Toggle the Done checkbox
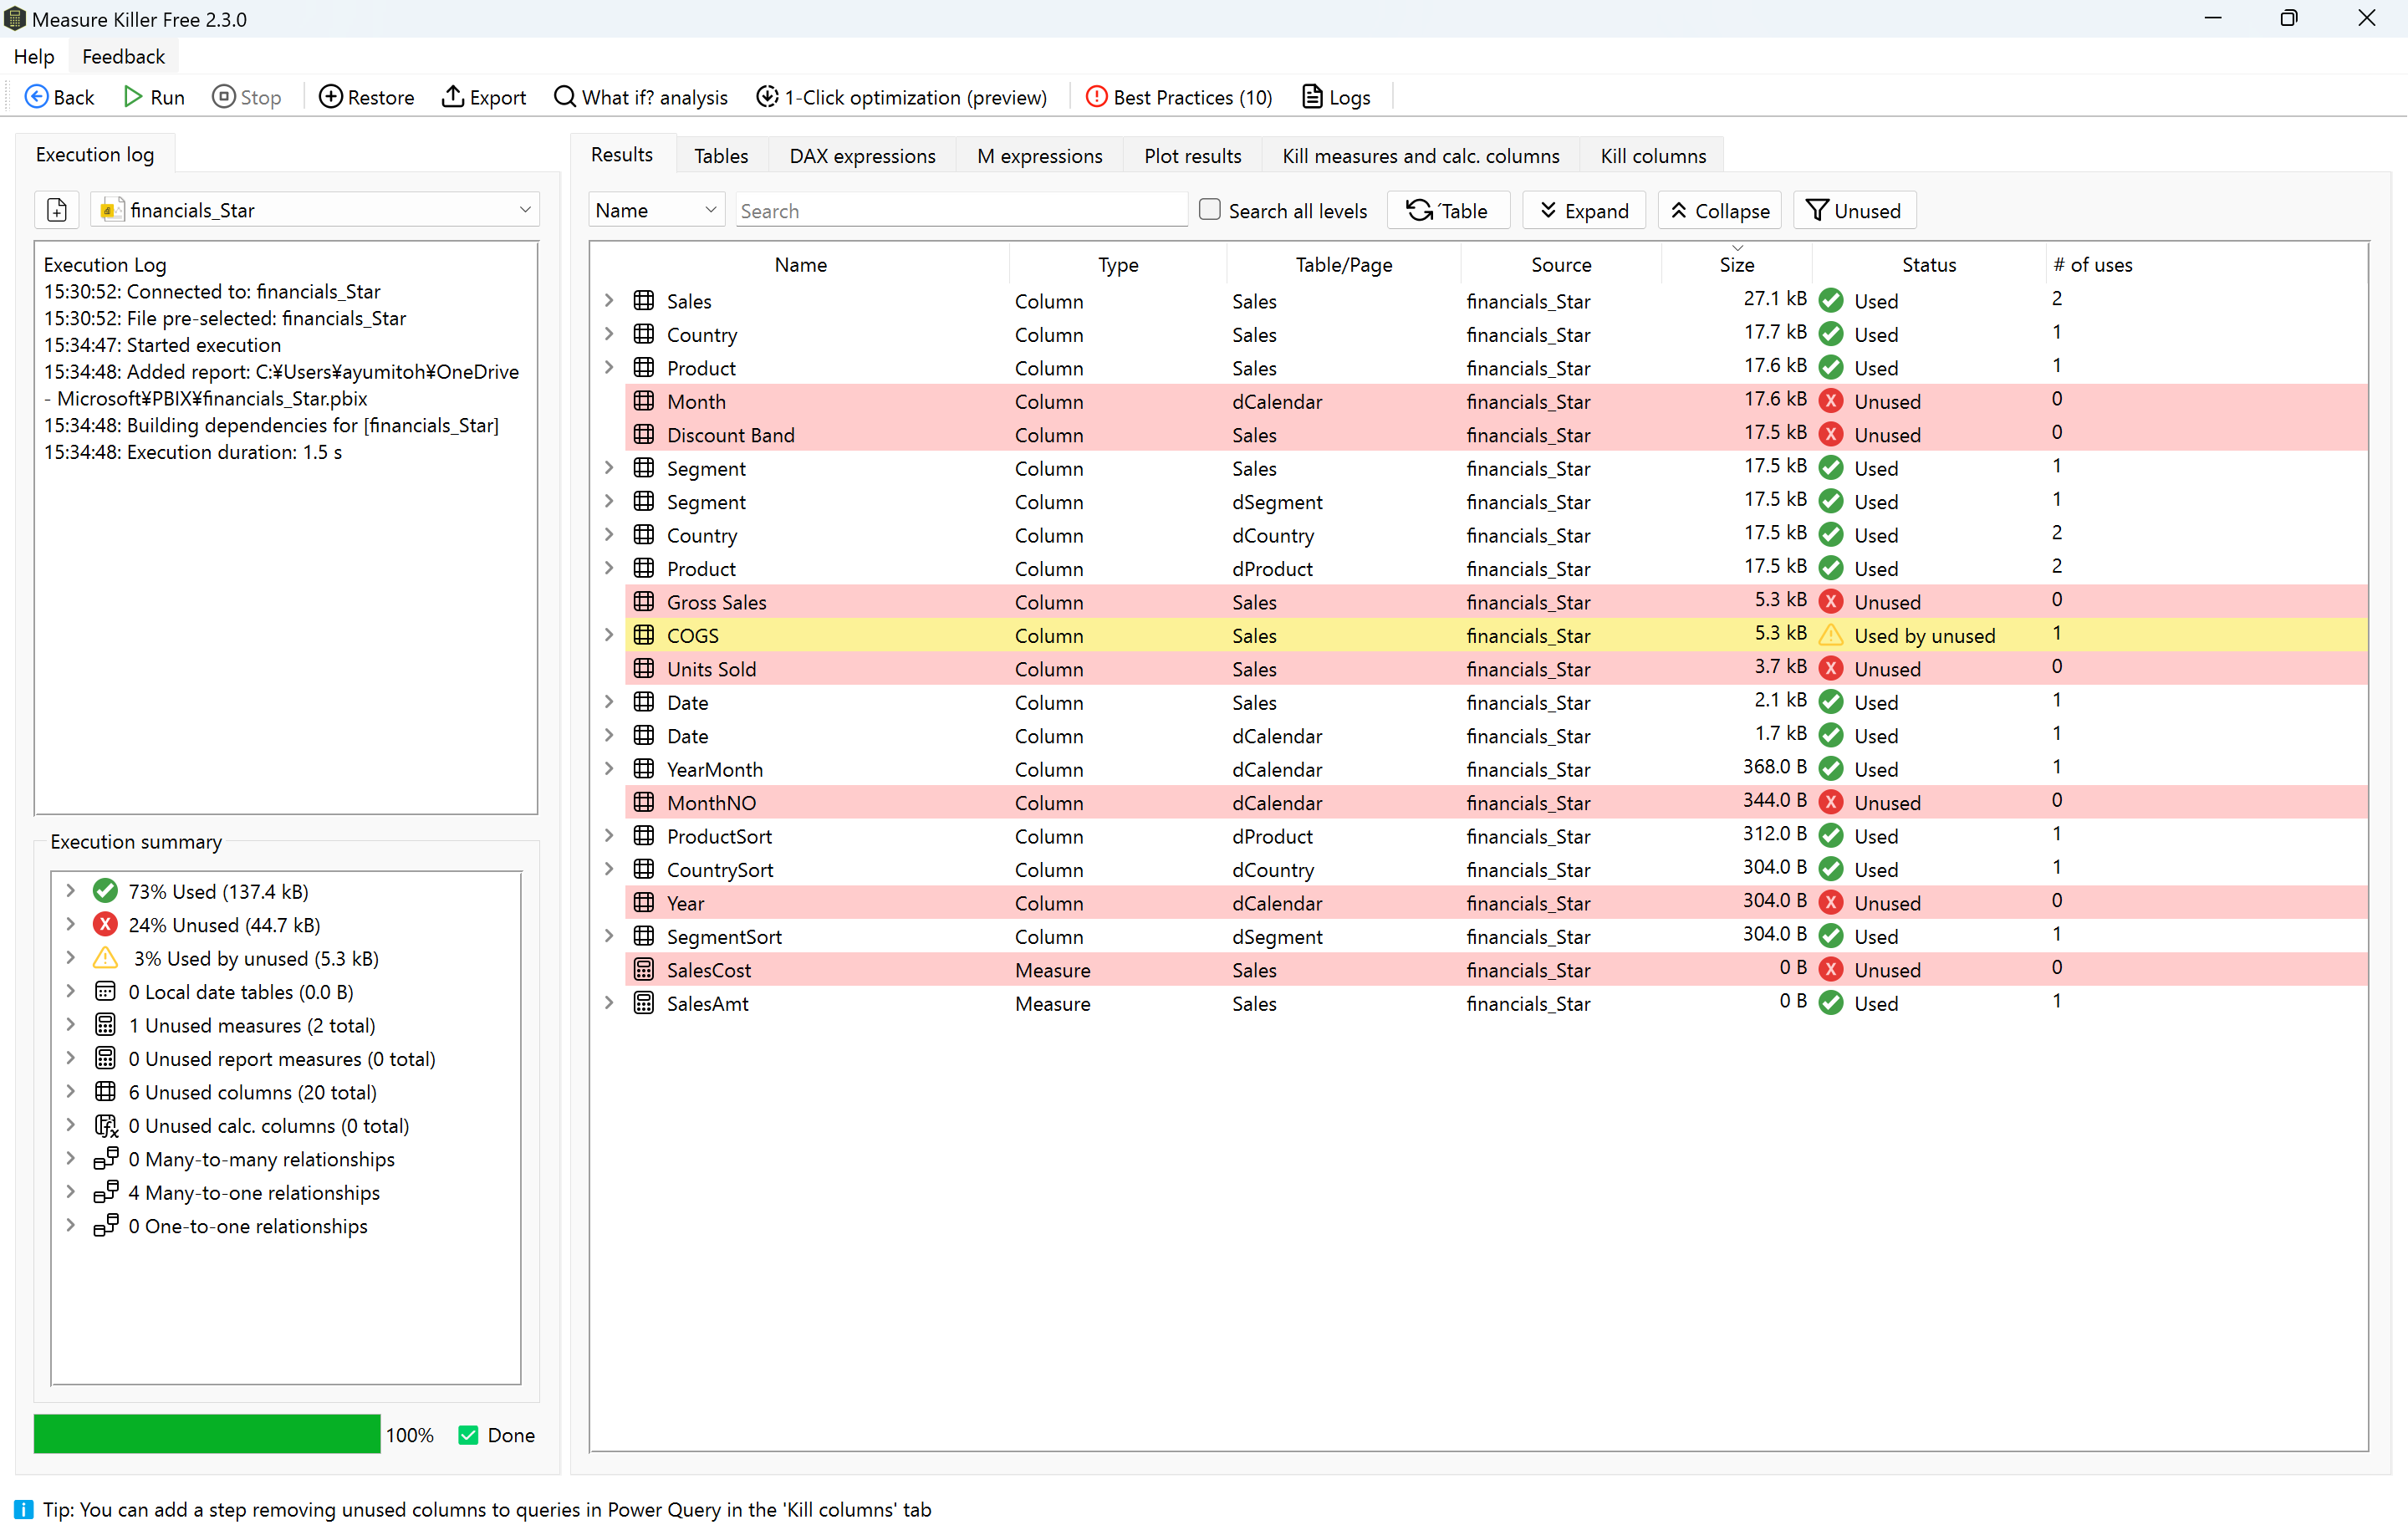 [468, 1435]
